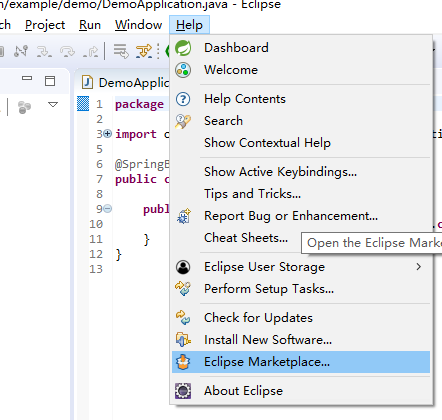Click the Welcome globe icon

pyautogui.click(x=183, y=70)
